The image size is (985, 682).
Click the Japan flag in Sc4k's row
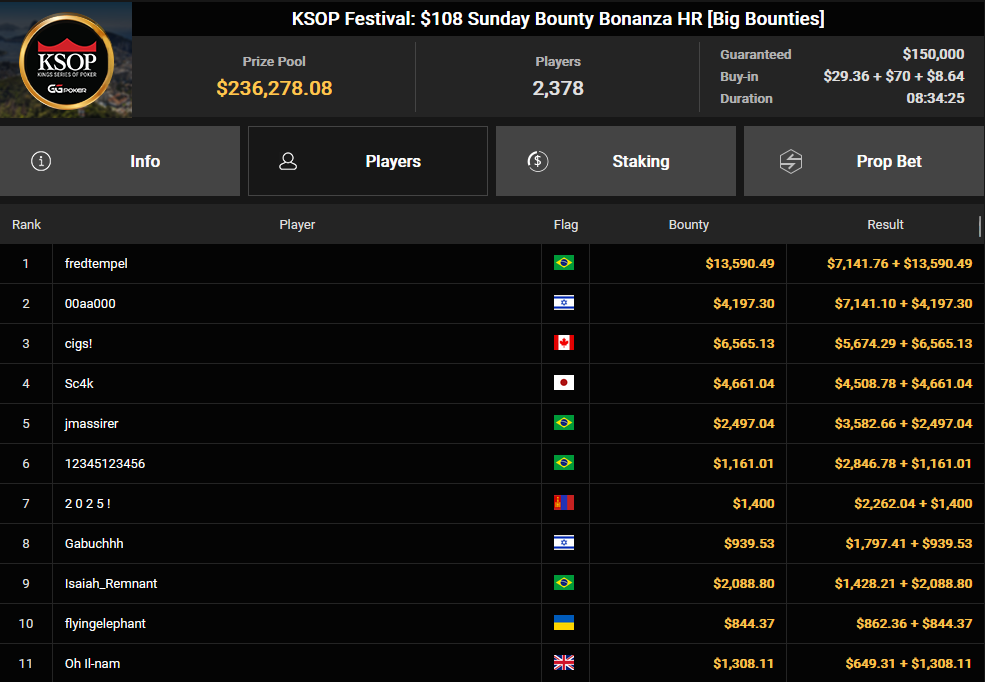[x=563, y=382]
